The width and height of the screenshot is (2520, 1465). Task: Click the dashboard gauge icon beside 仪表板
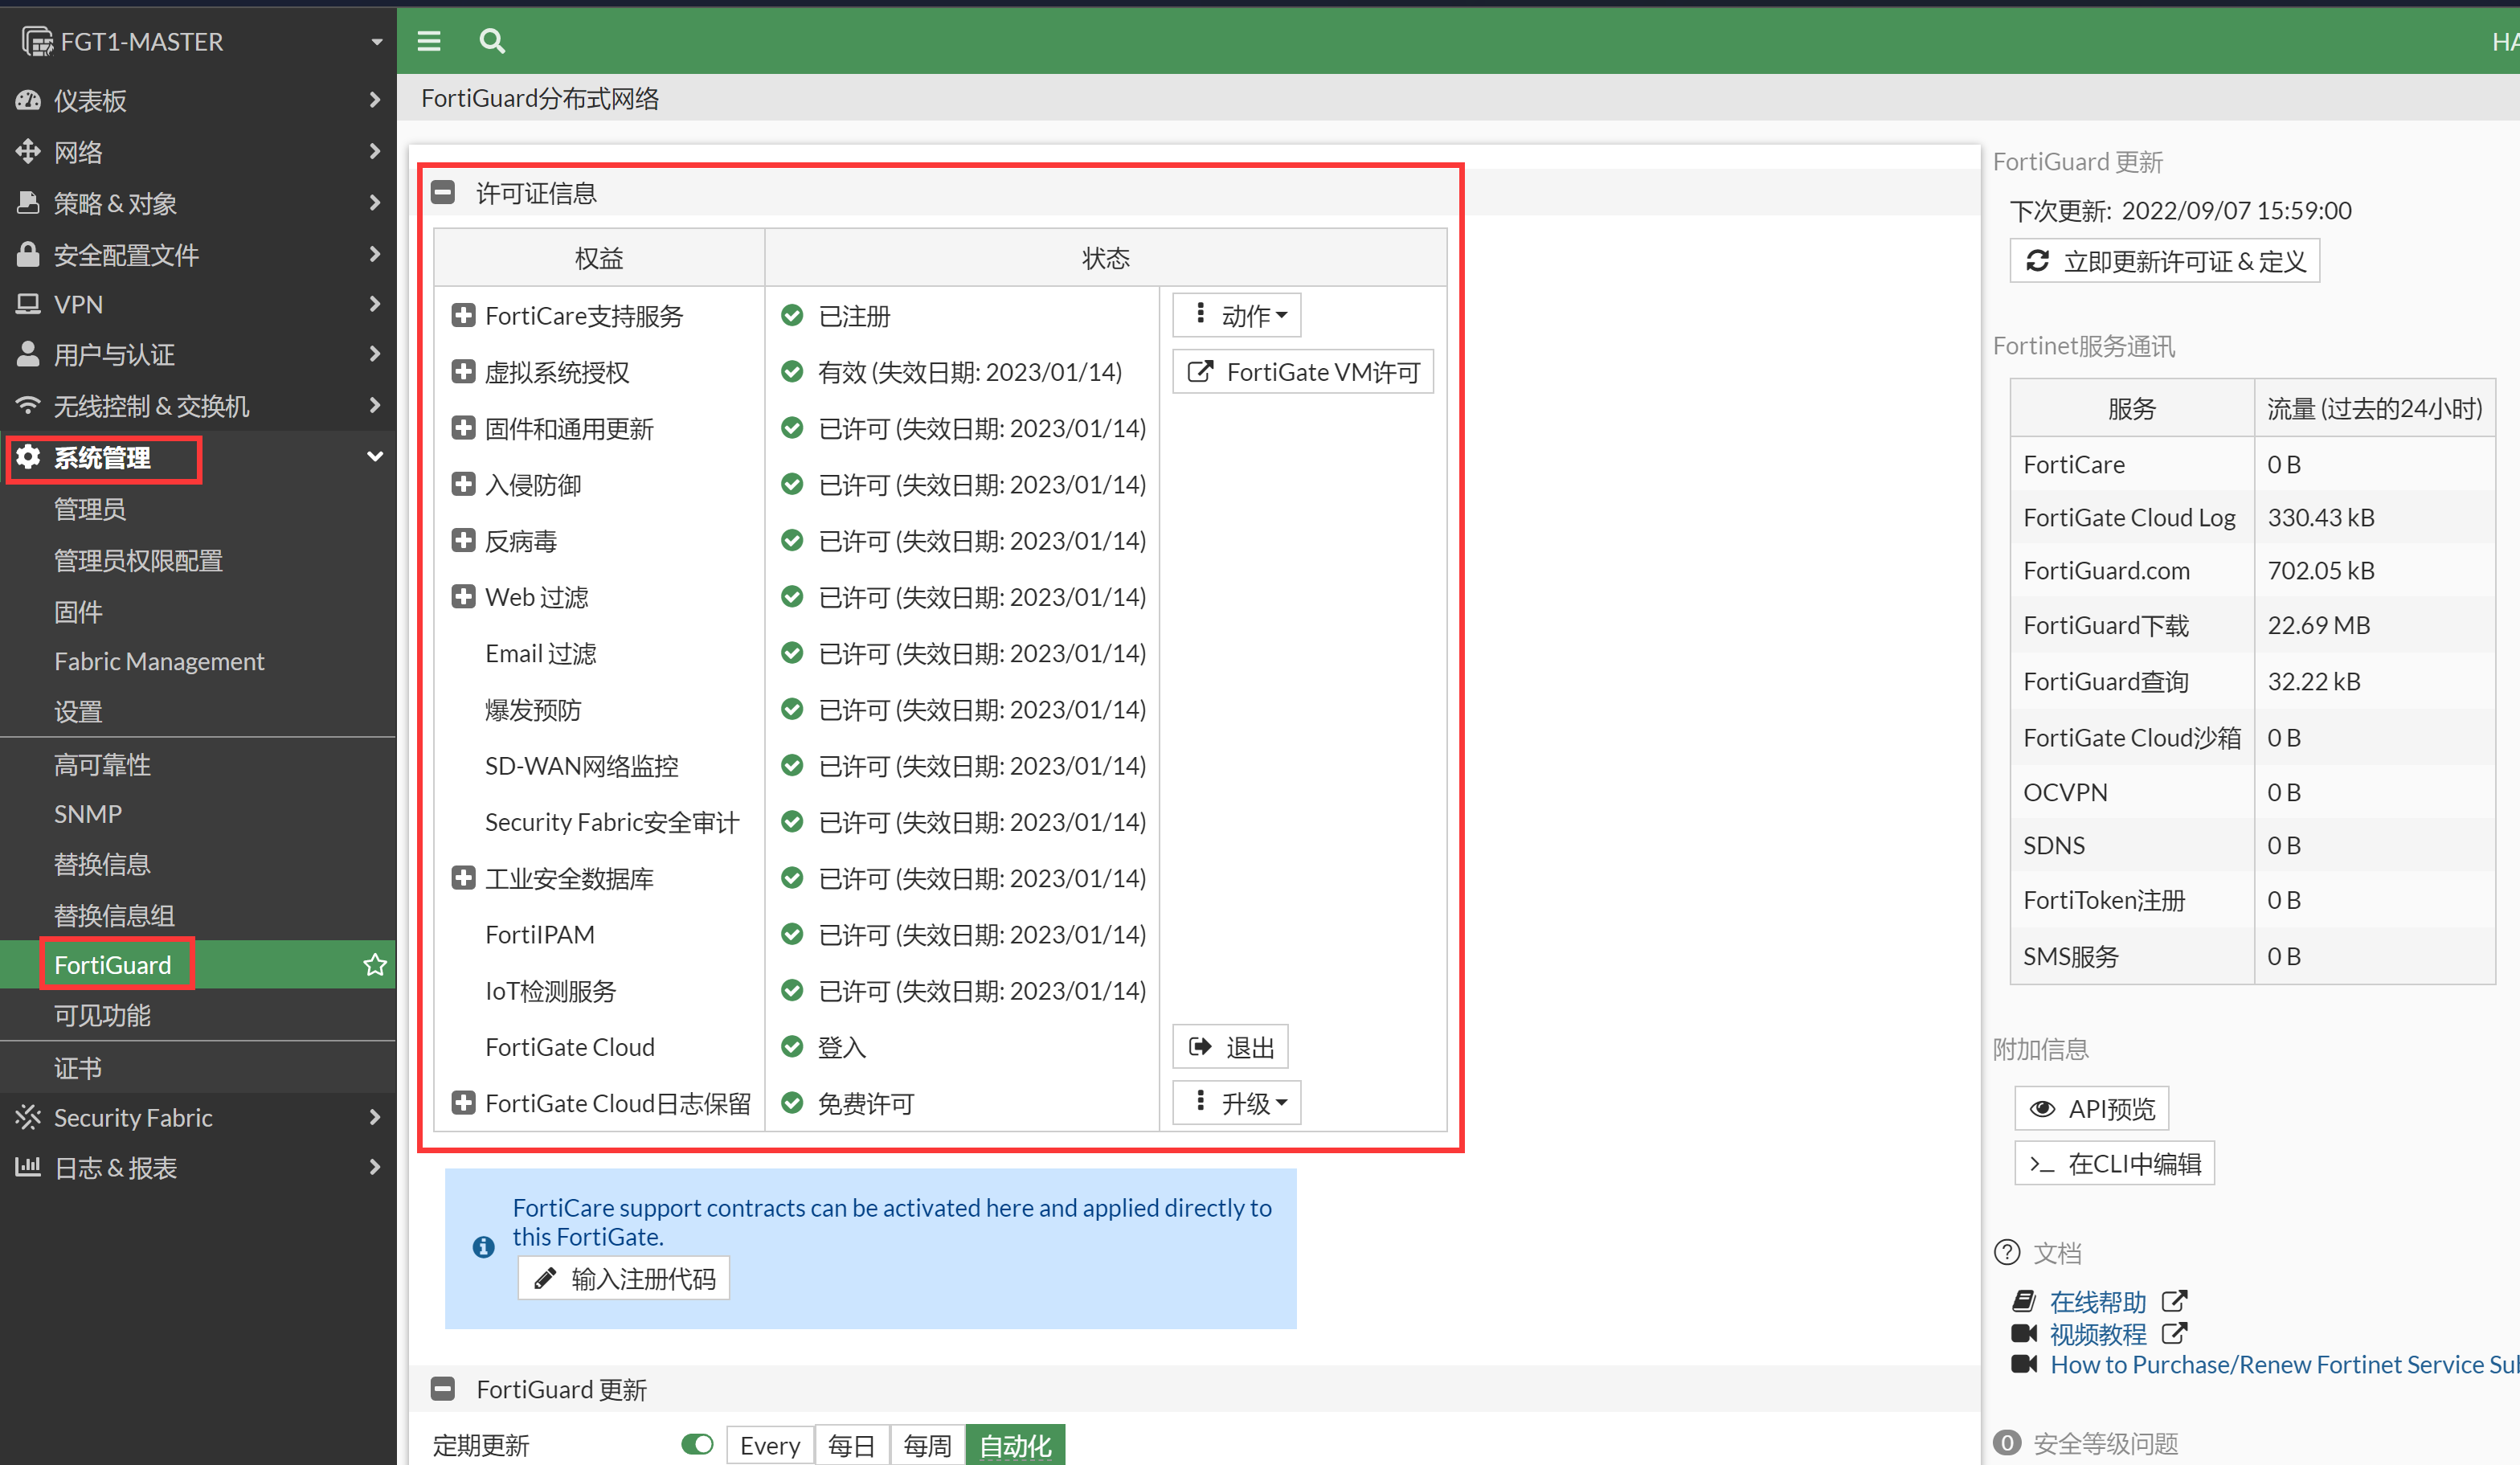pos(28,100)
